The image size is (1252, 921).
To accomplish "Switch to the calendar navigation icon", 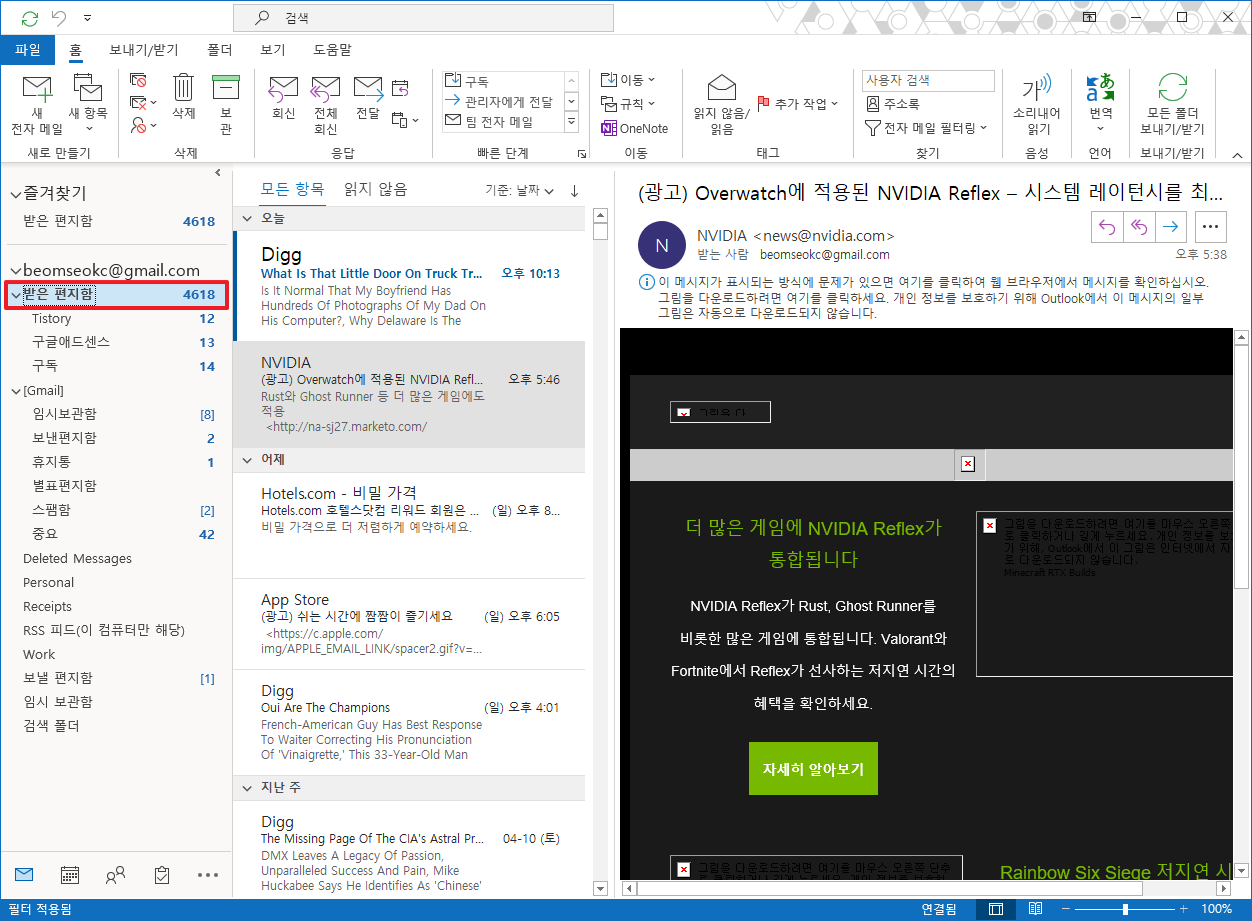I will pos(70,875).
